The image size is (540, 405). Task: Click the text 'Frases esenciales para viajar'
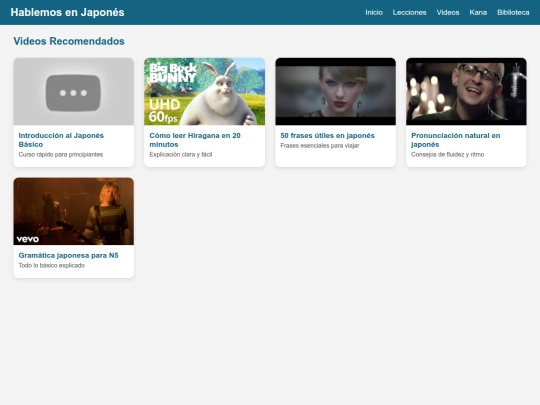click(x=320, y=146)
